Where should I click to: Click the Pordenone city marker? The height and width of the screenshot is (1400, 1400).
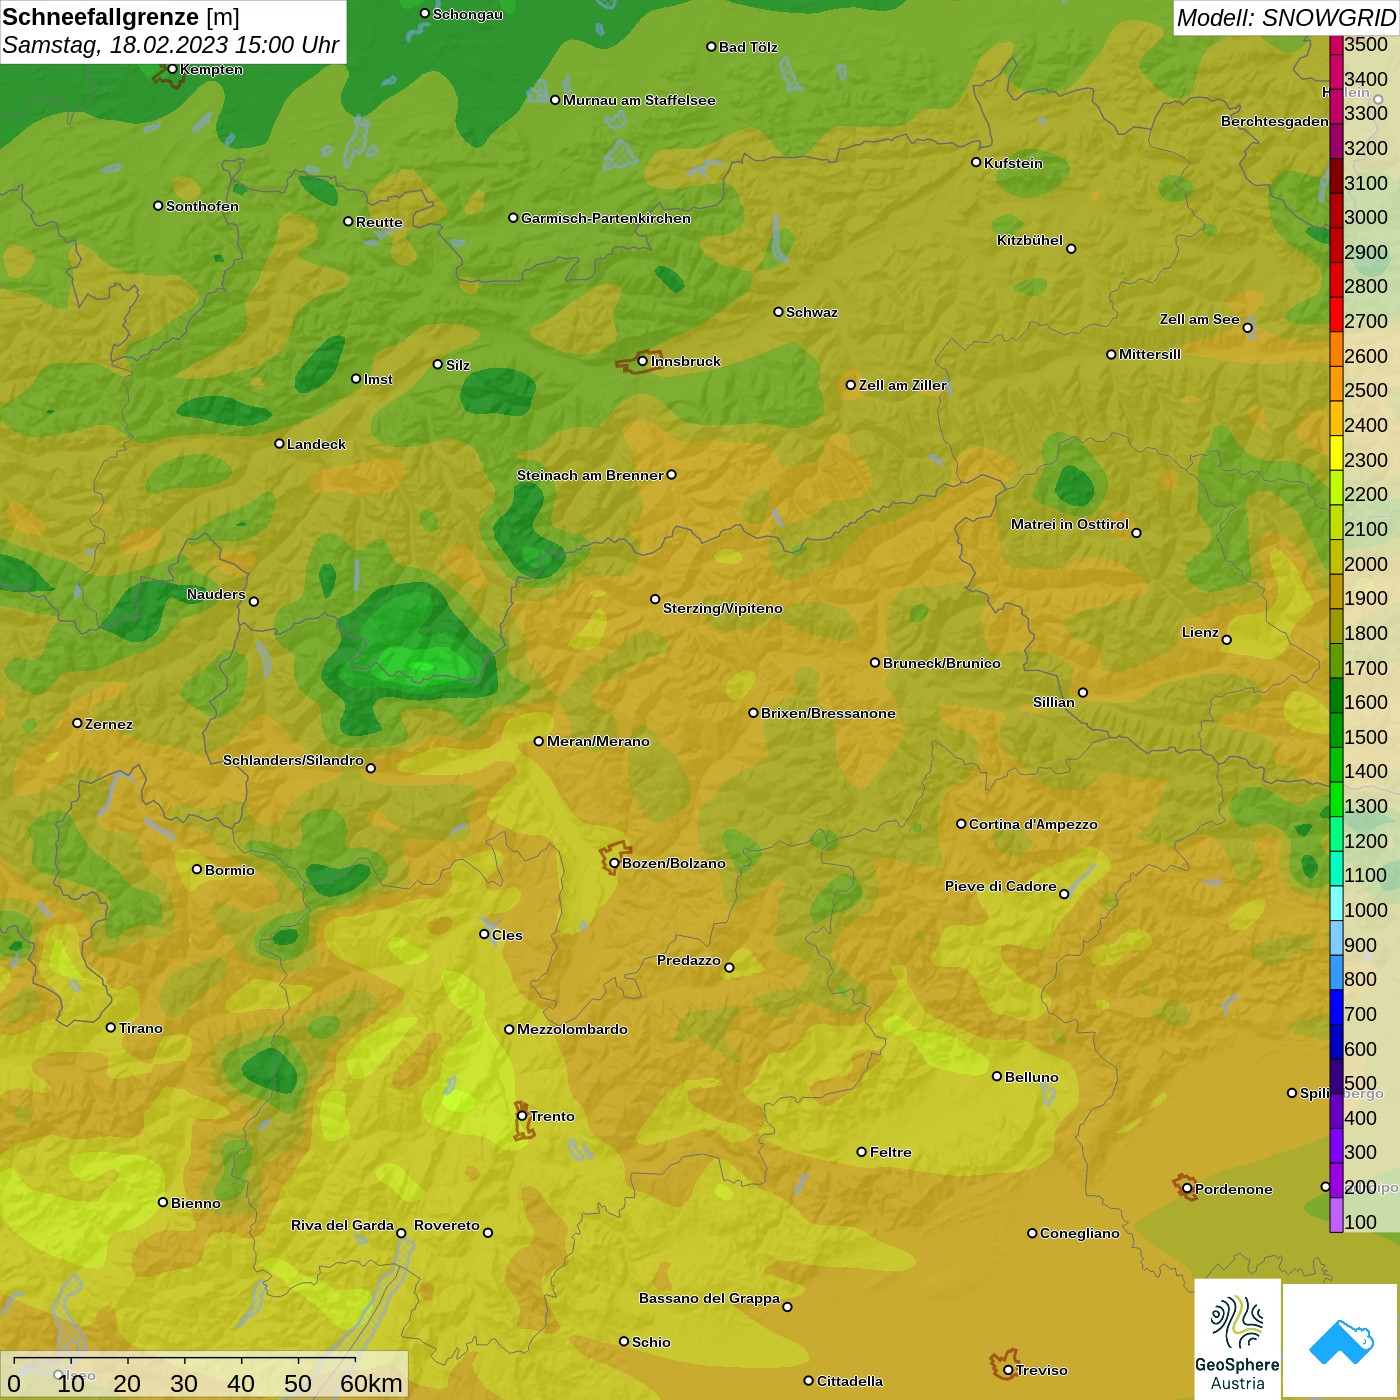tap(1187, 1189)
